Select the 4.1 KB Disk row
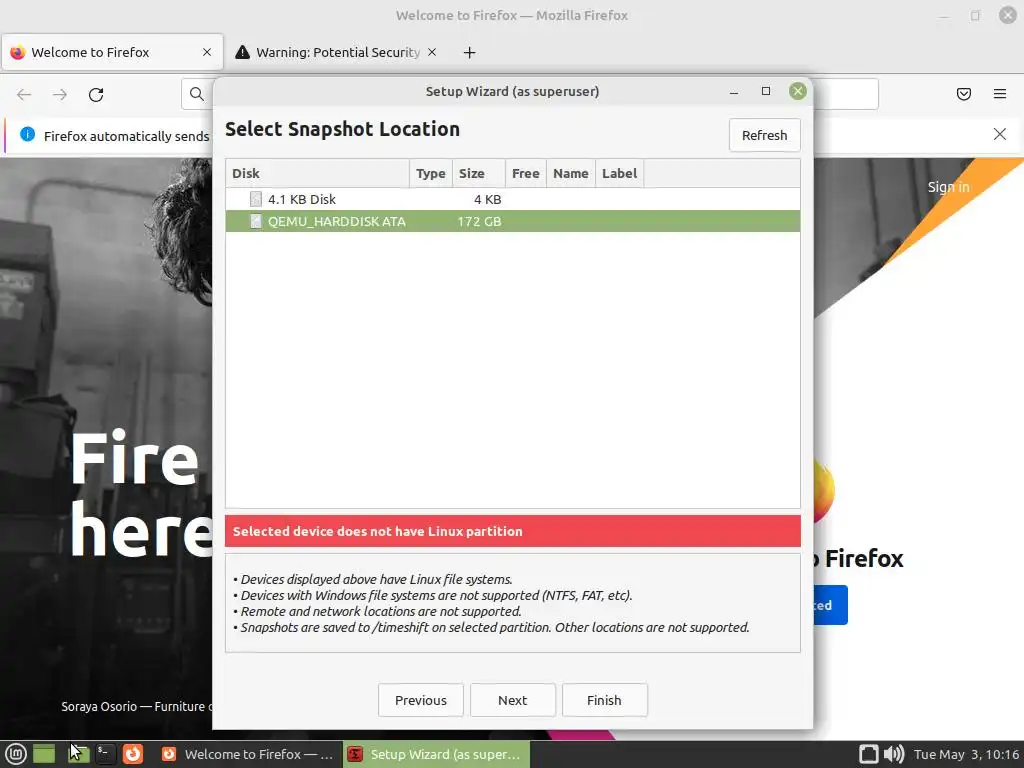The image size is (1024, 768). pos(513,199)
